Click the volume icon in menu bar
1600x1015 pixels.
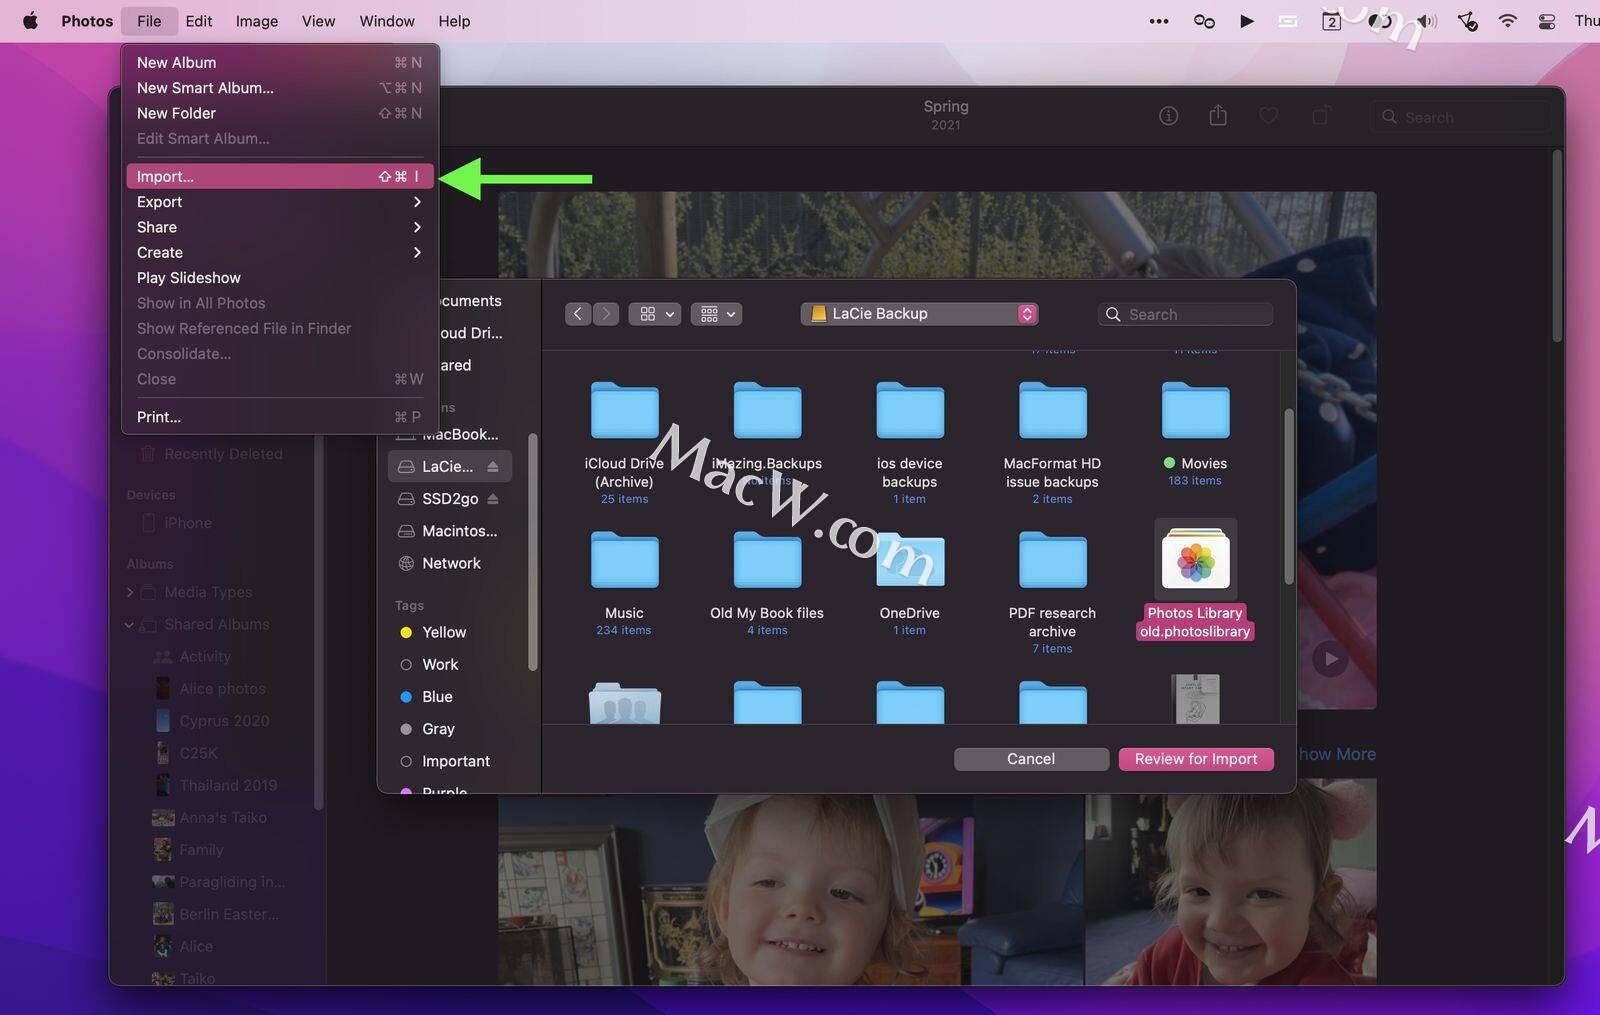[1427, 21]
